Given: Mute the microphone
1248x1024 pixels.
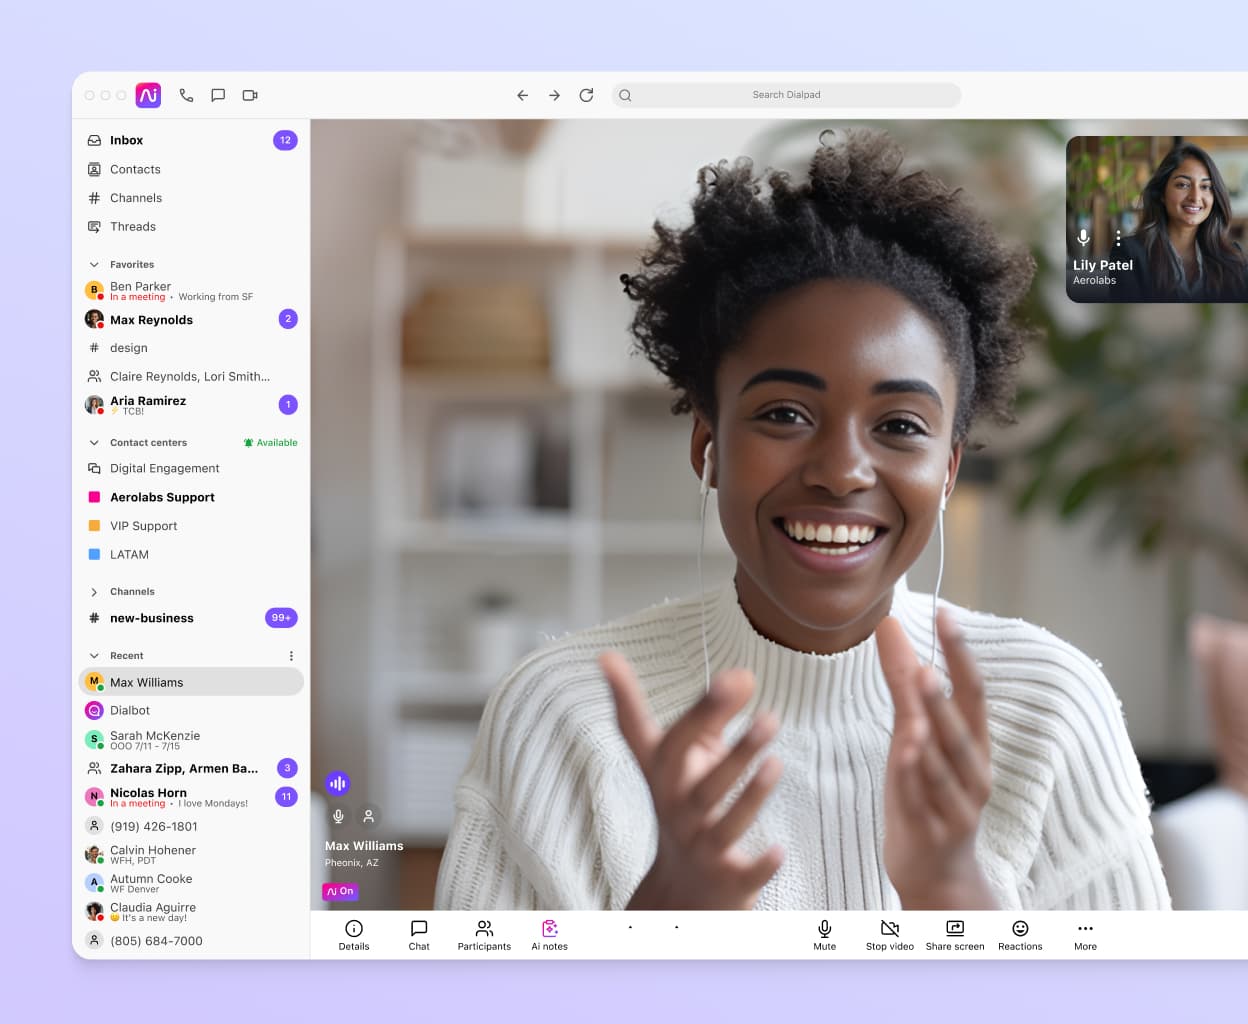Looking at the screenshot, I should tap(824, 935).
